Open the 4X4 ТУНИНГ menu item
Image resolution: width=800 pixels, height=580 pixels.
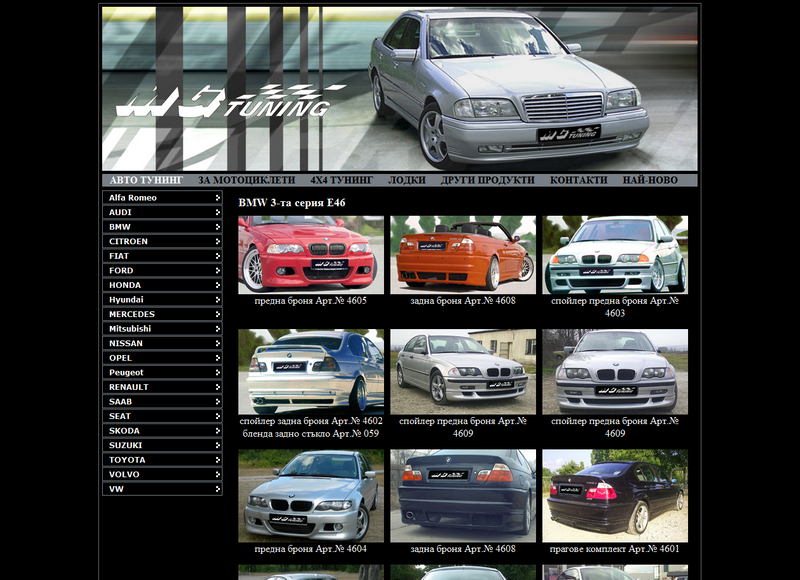coord(342,180)
